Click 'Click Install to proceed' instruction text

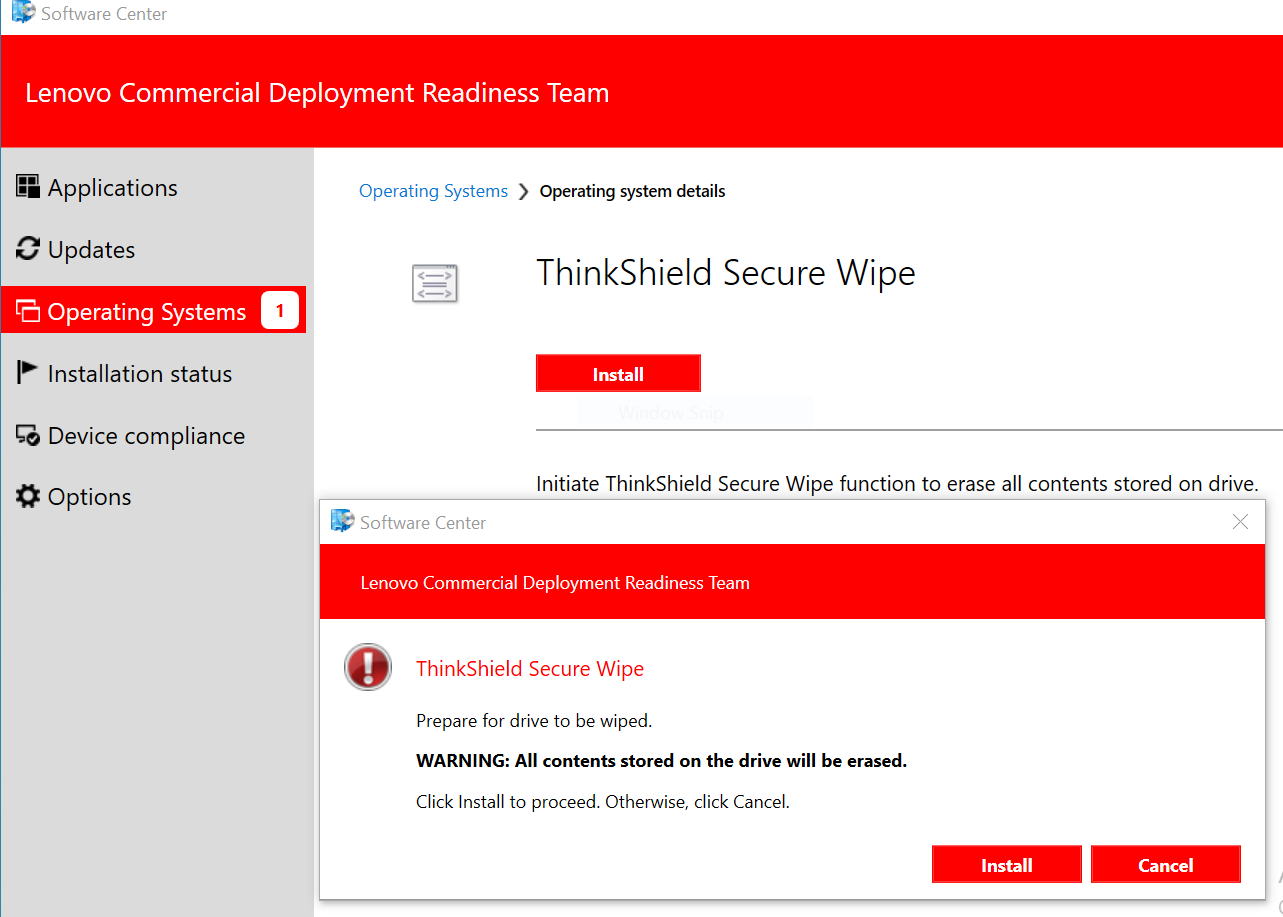603,802
